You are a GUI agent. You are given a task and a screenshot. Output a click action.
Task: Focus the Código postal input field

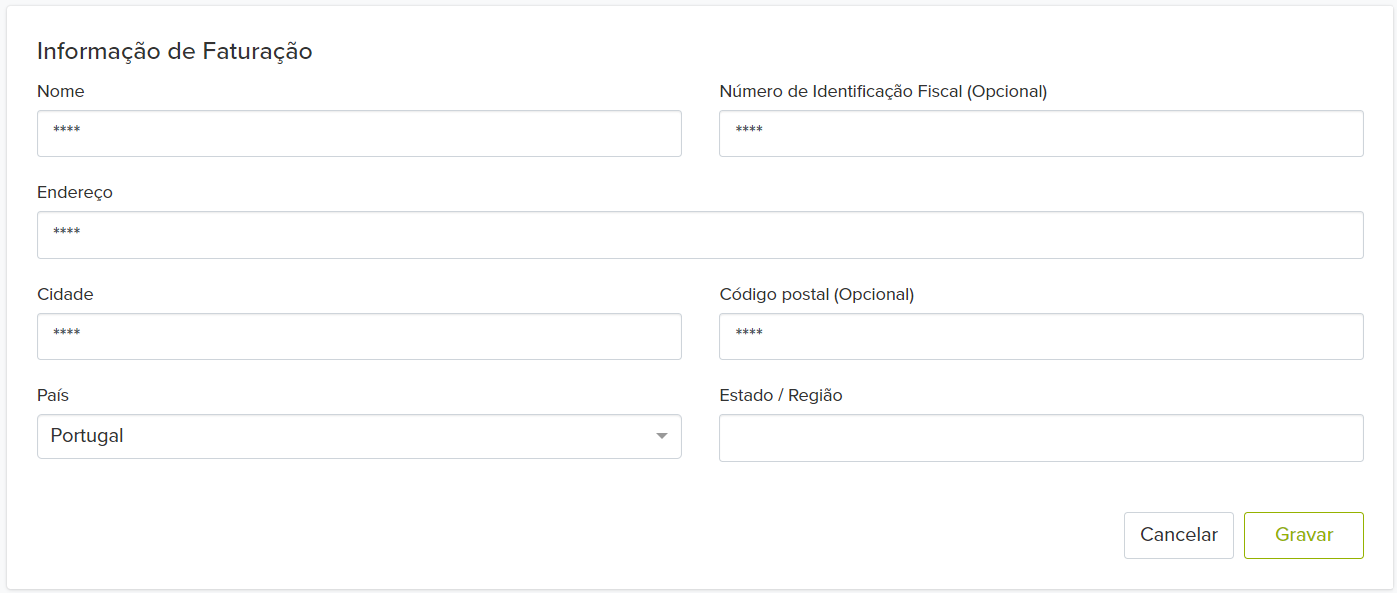coord(1041,336)
